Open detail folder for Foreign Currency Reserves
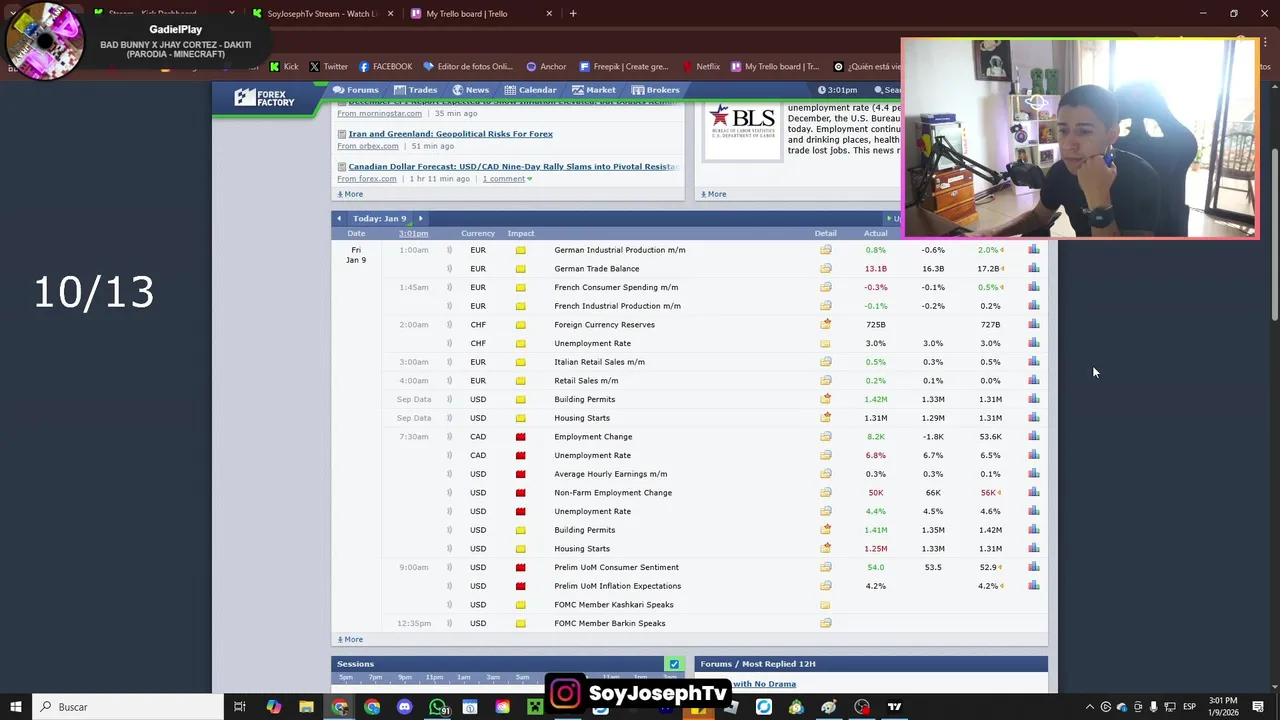The width and height of the screenshot is (1280, 720). (825, 325)
